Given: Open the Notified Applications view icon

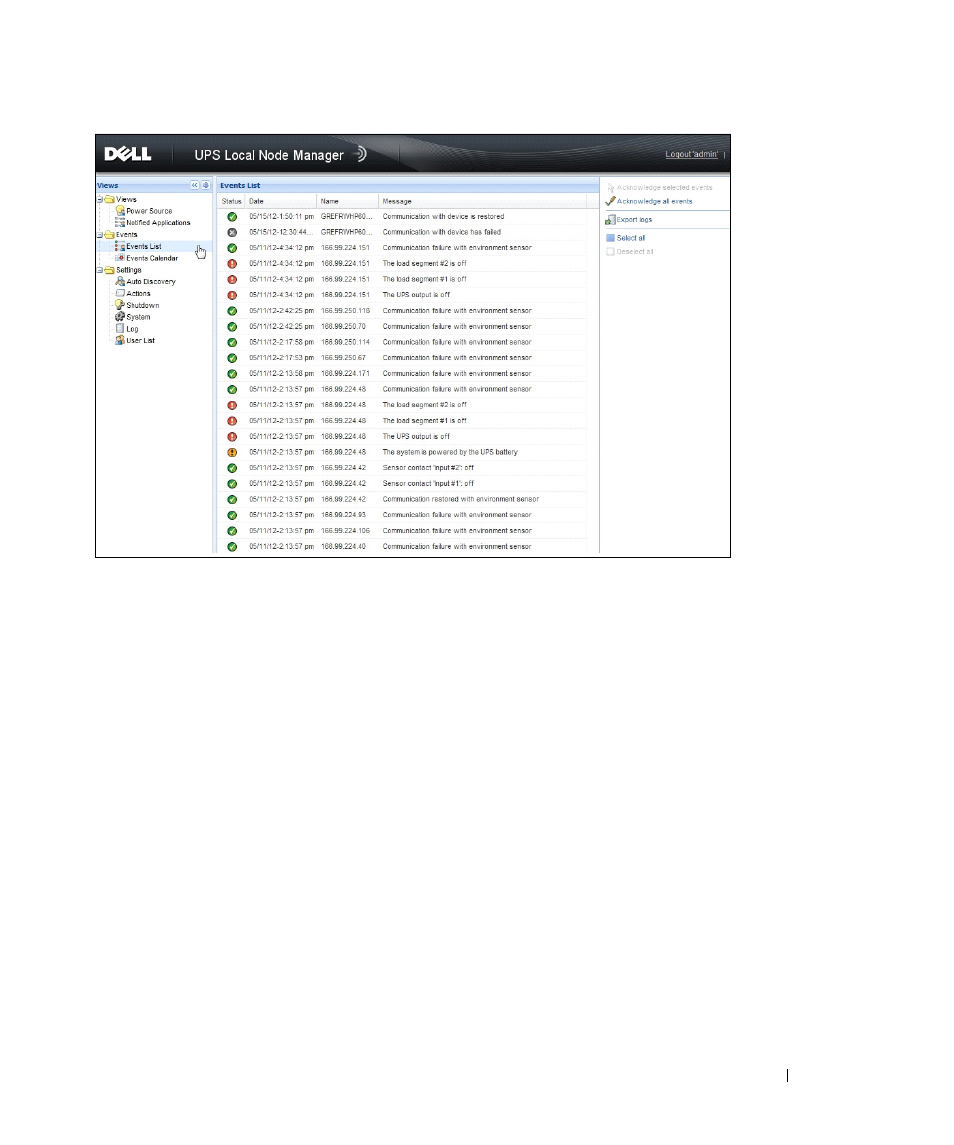Looking at the screenshot, I should click(120, 223).
